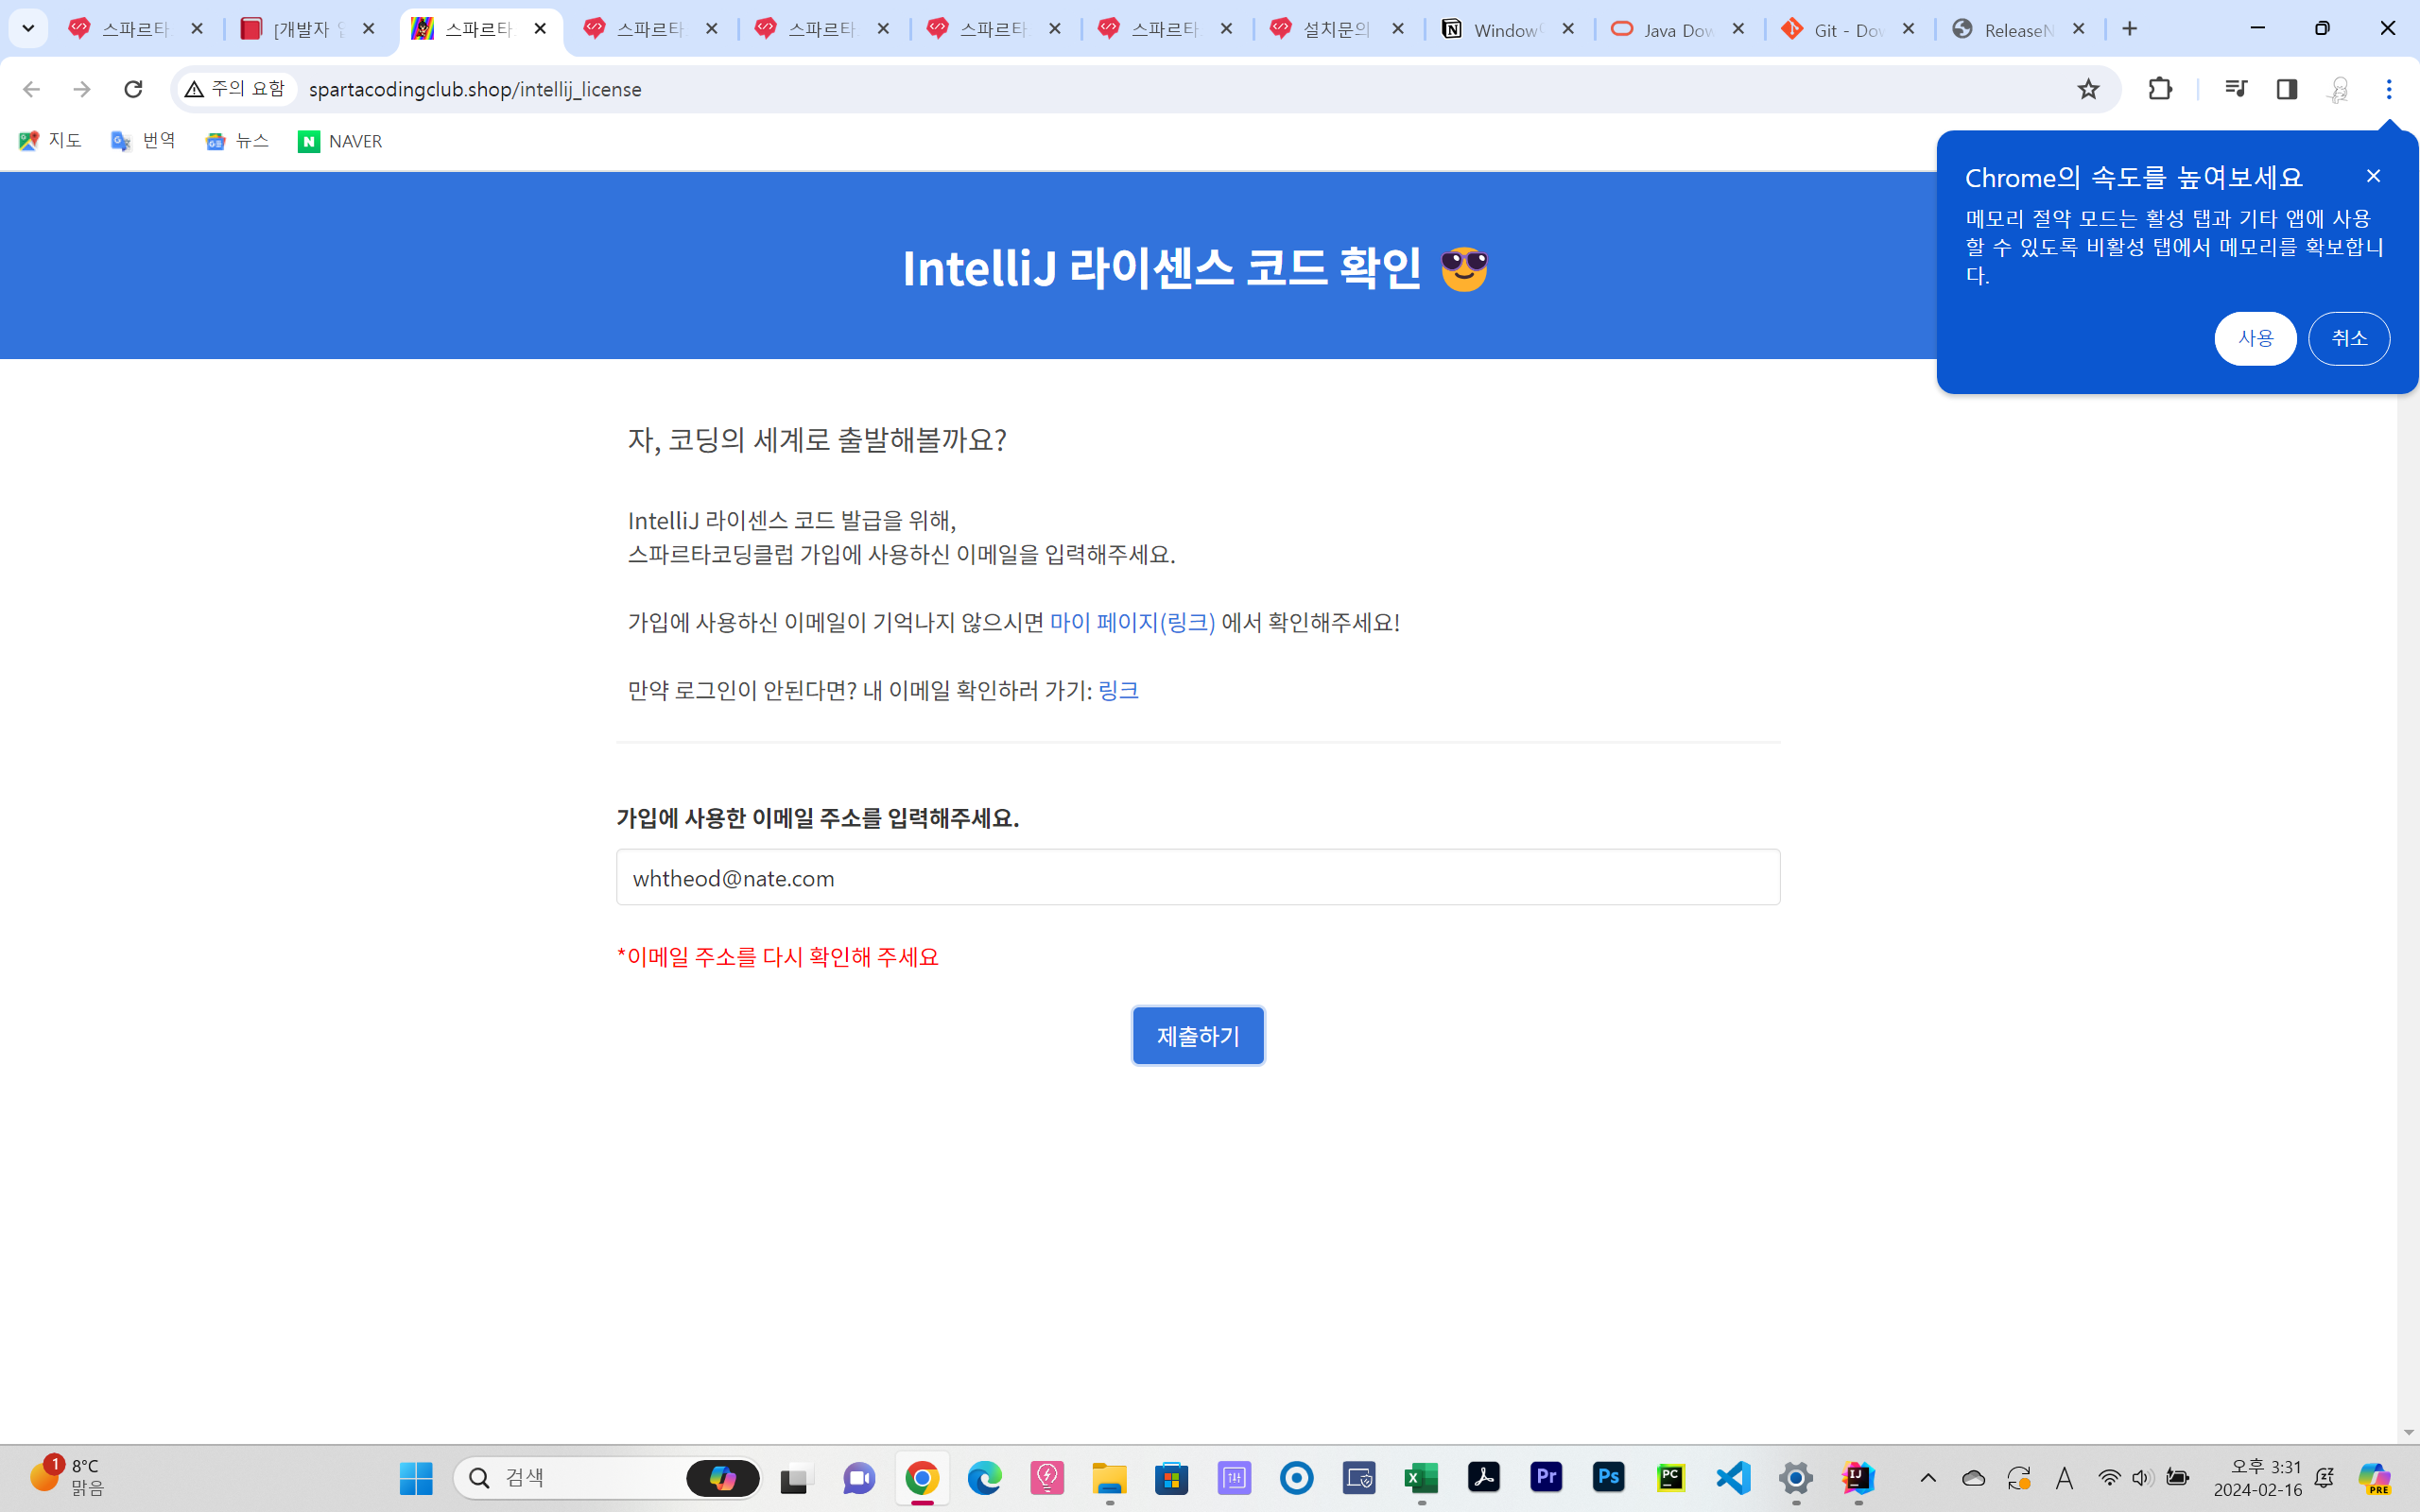Open the volume speaker tray icon

[x=2142, y=1477]
